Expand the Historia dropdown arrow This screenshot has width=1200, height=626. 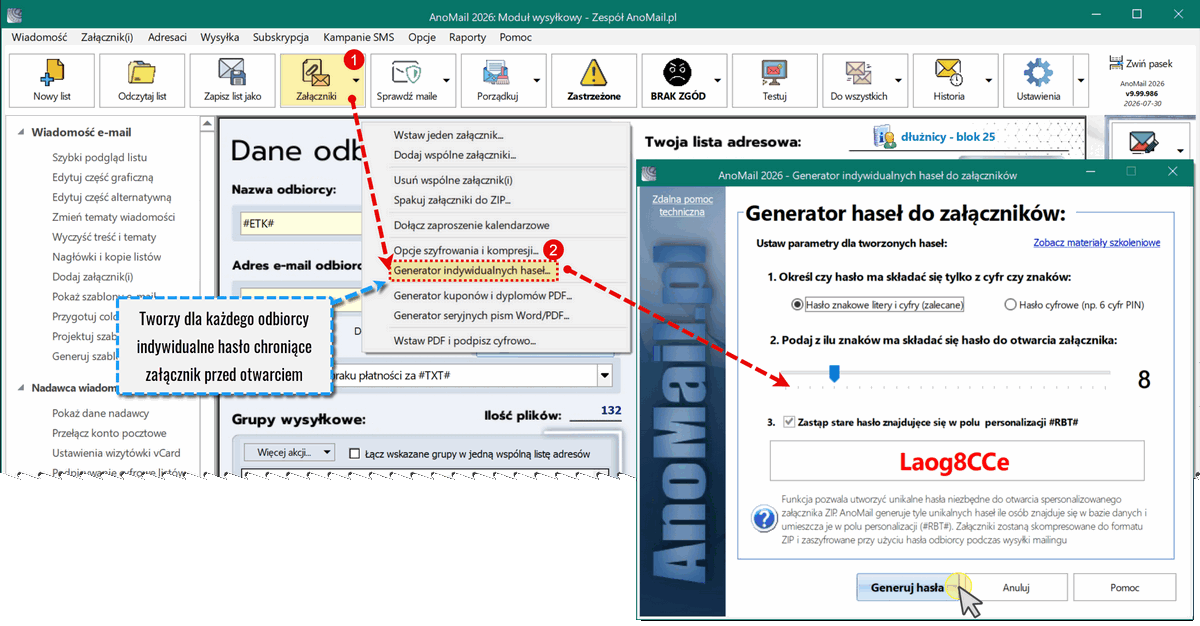(989, 80)
